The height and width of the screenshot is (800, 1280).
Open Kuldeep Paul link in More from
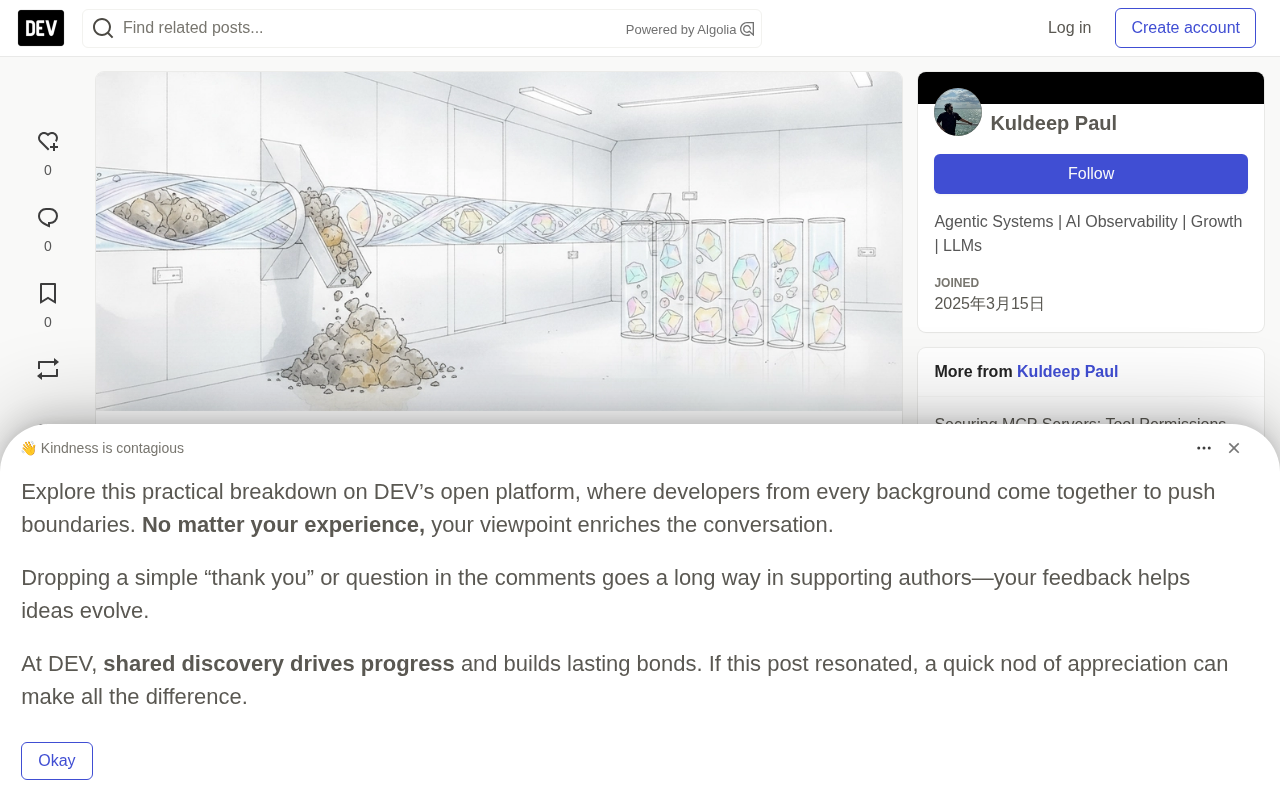point(1067,372)
